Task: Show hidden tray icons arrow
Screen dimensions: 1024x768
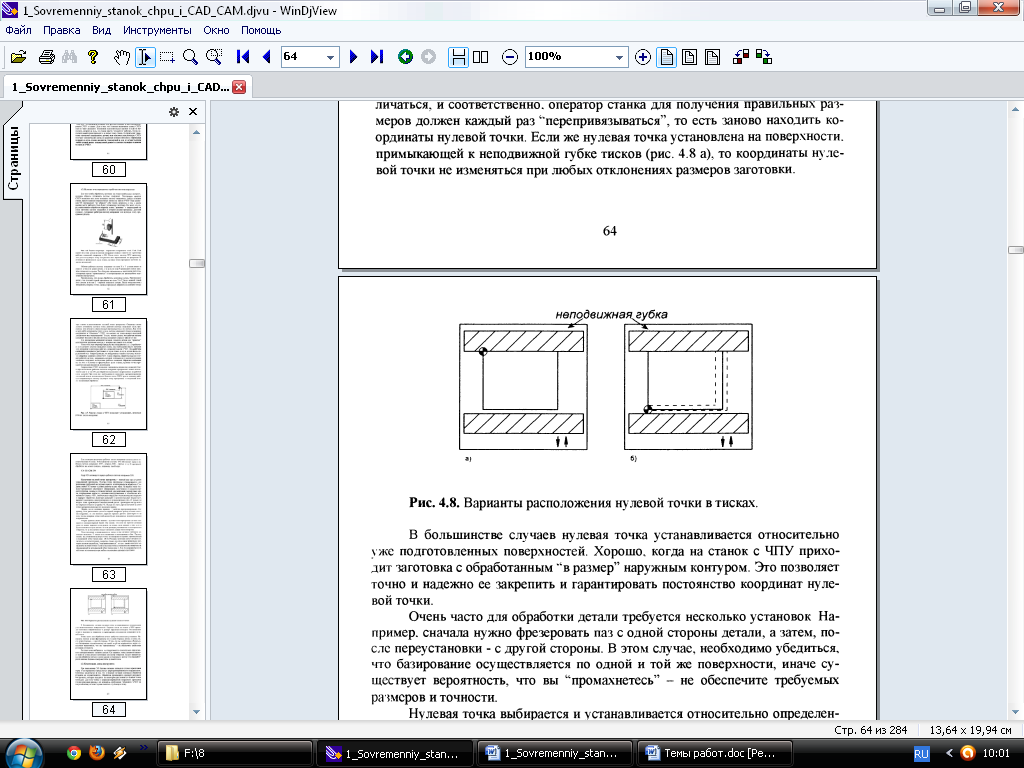Action: (x=949, y=754)
